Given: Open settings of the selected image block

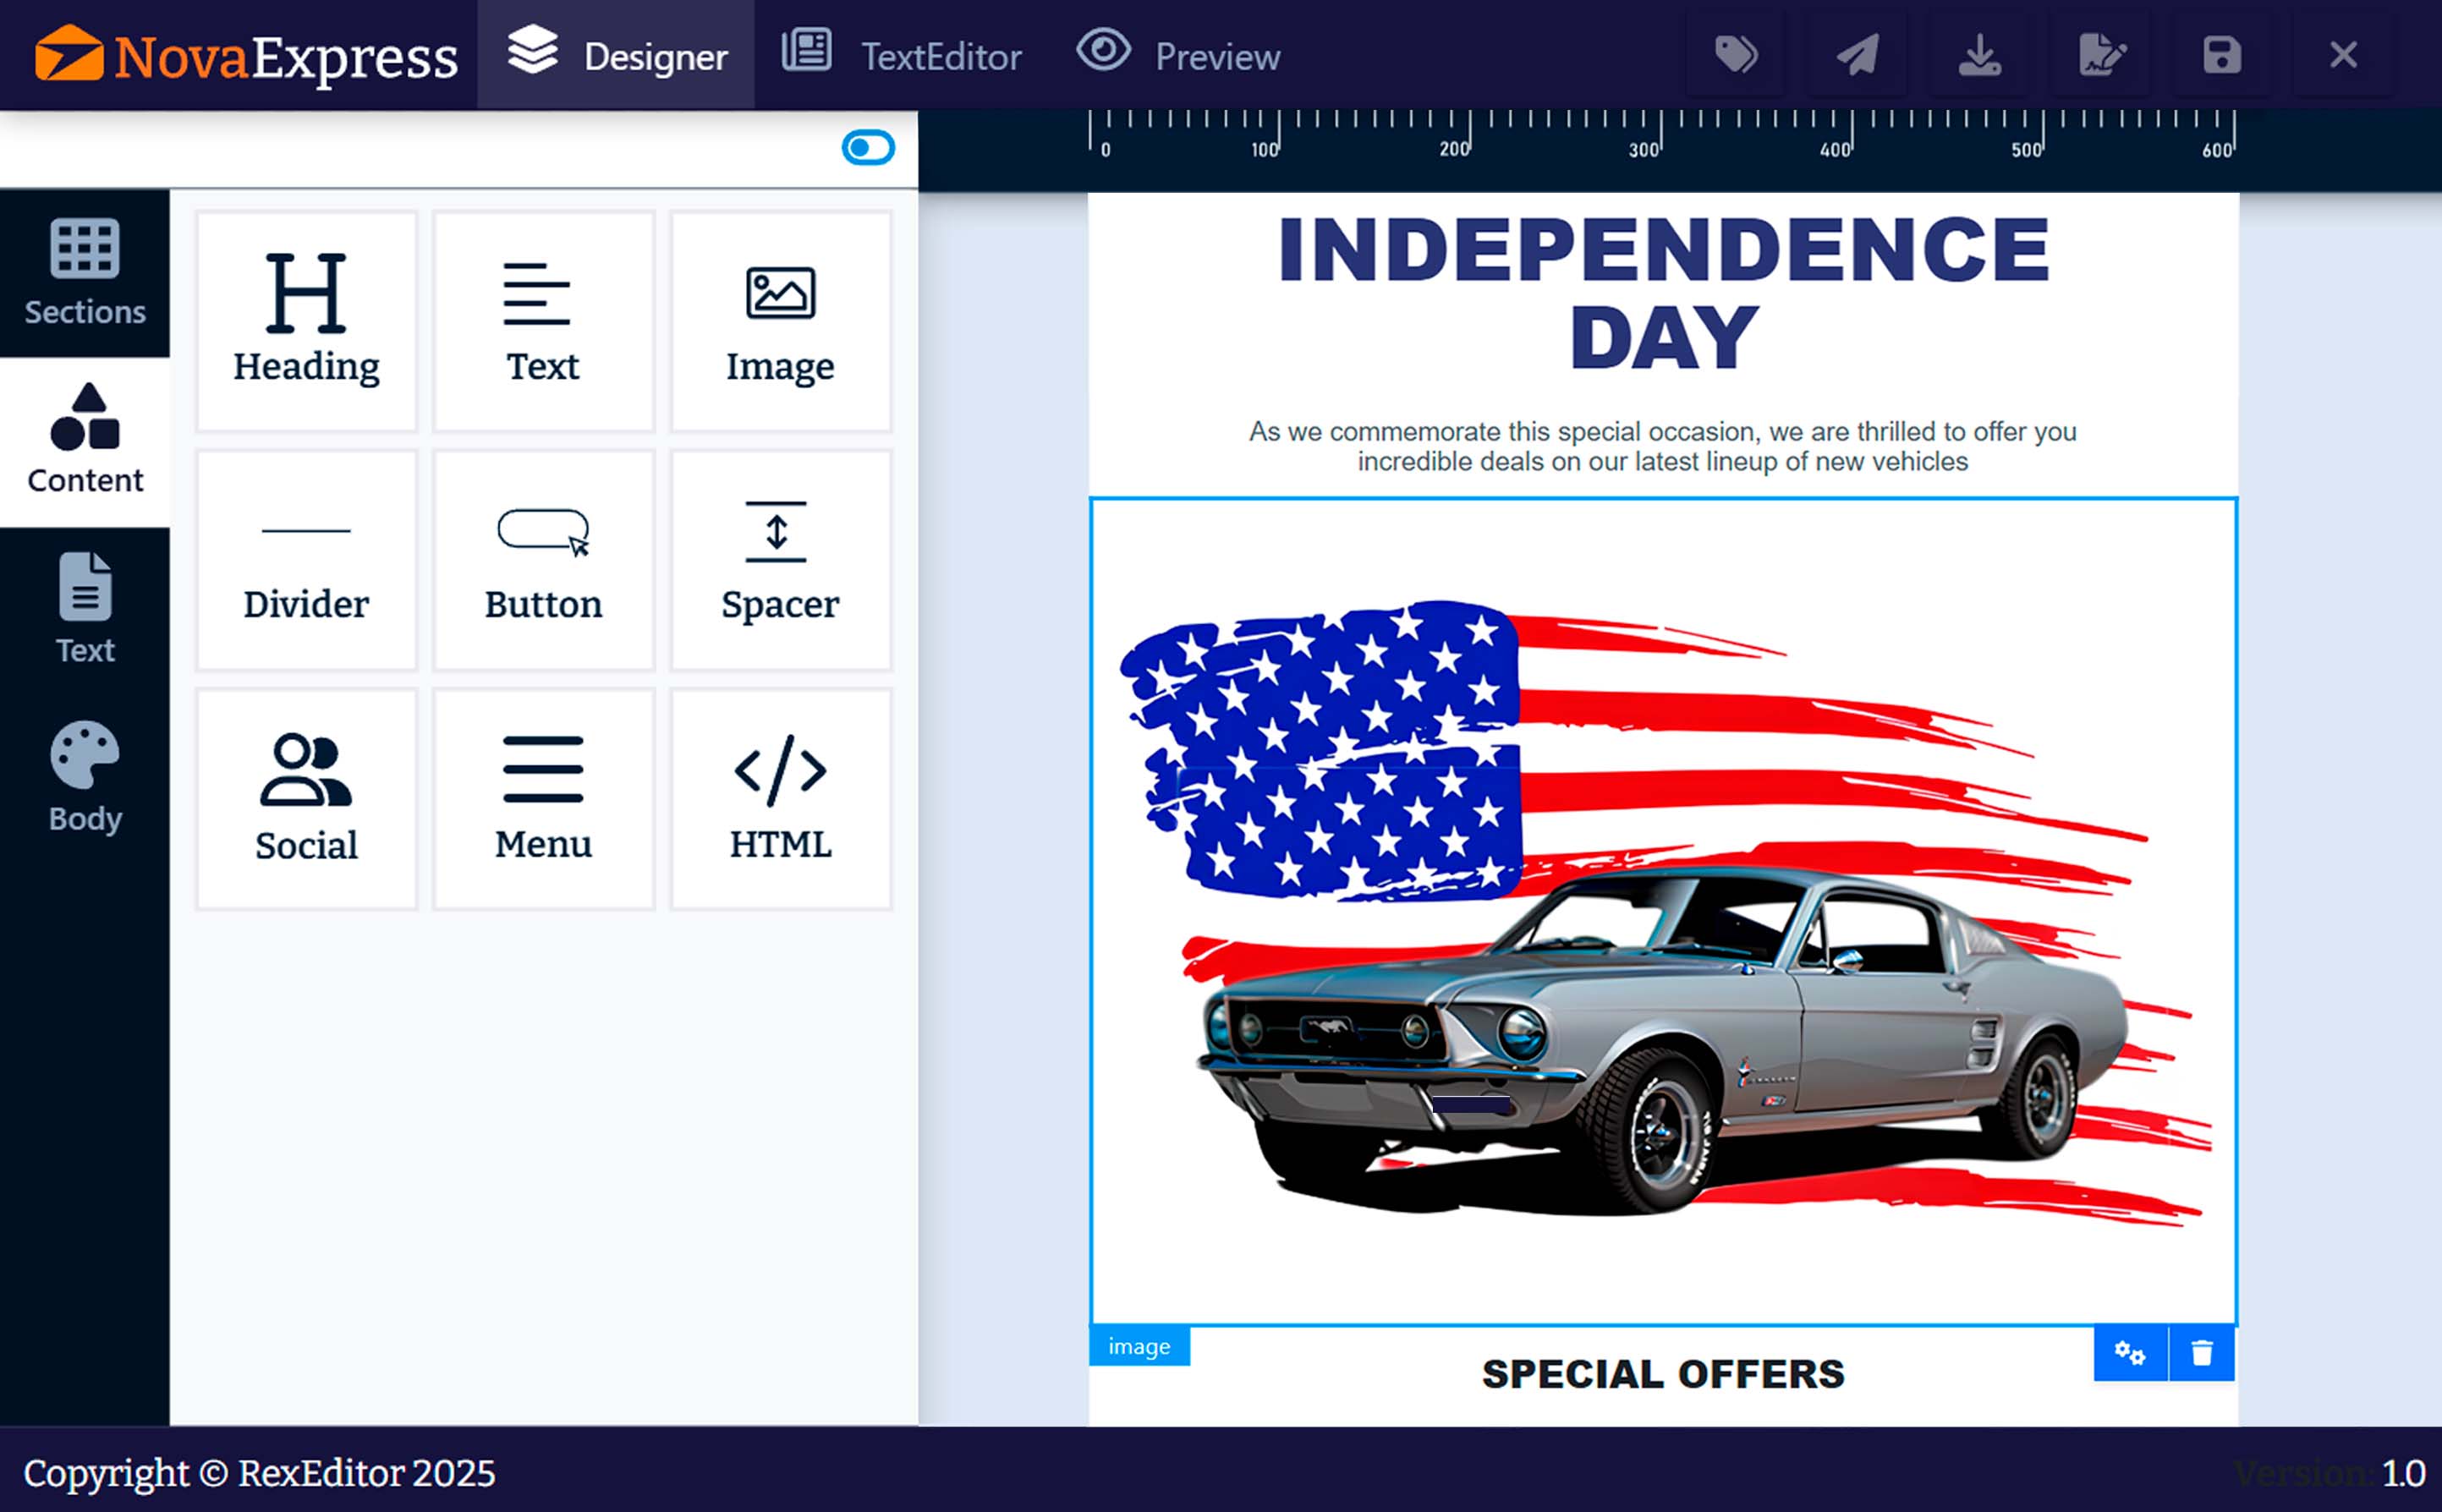Looking at the screenshot, I should point(2130,1352).
